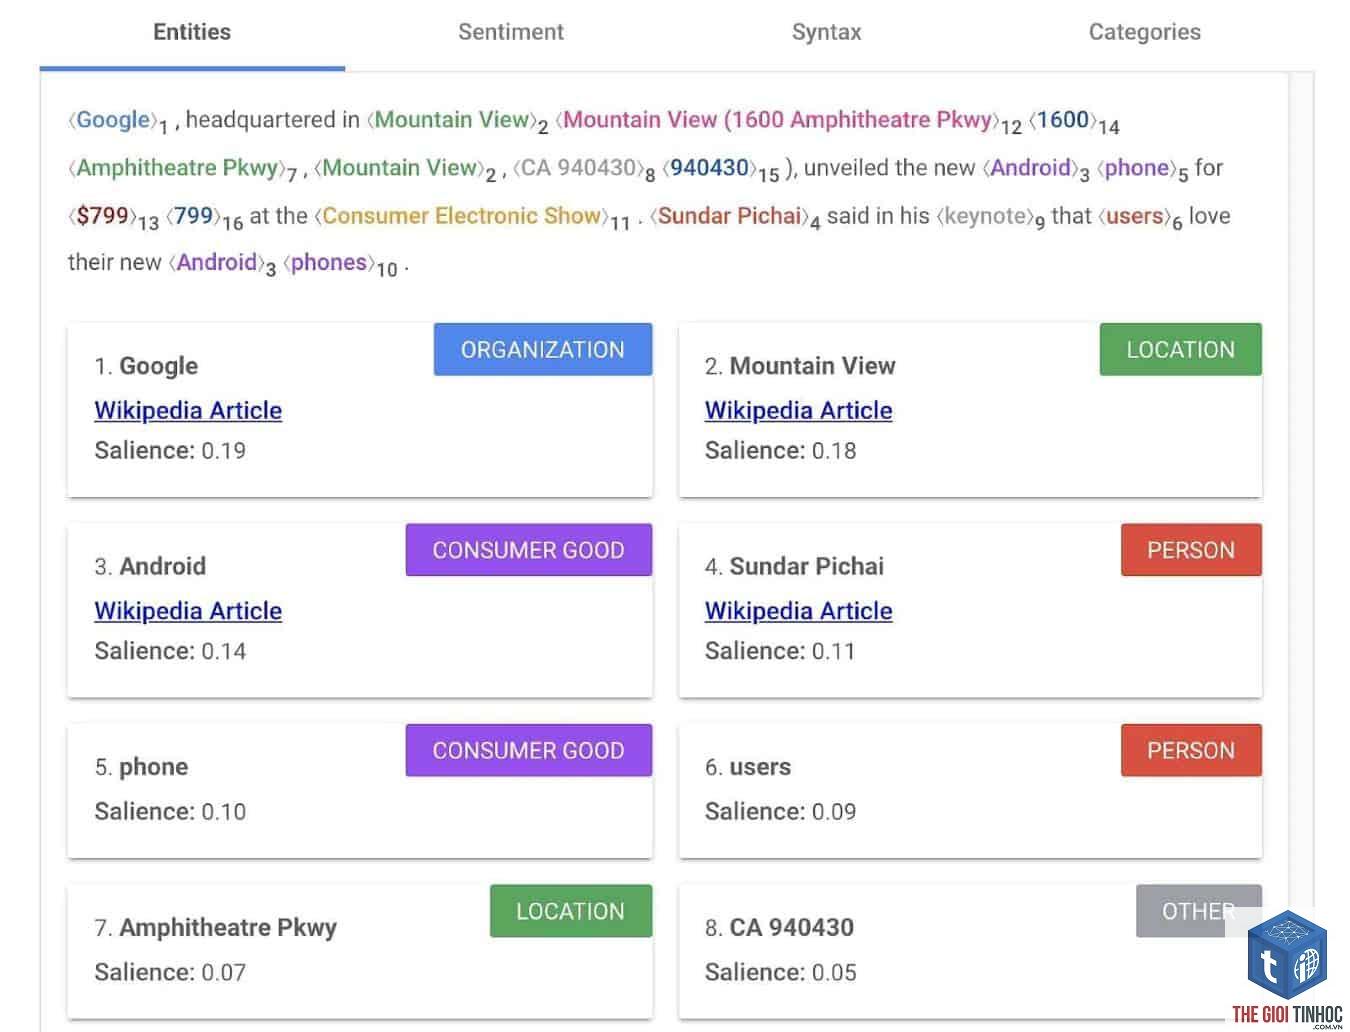The height and width of the screenshot is (1032, 1350).
Task: Select the blue "799" entity marked 16
Action: click(194, 216)
